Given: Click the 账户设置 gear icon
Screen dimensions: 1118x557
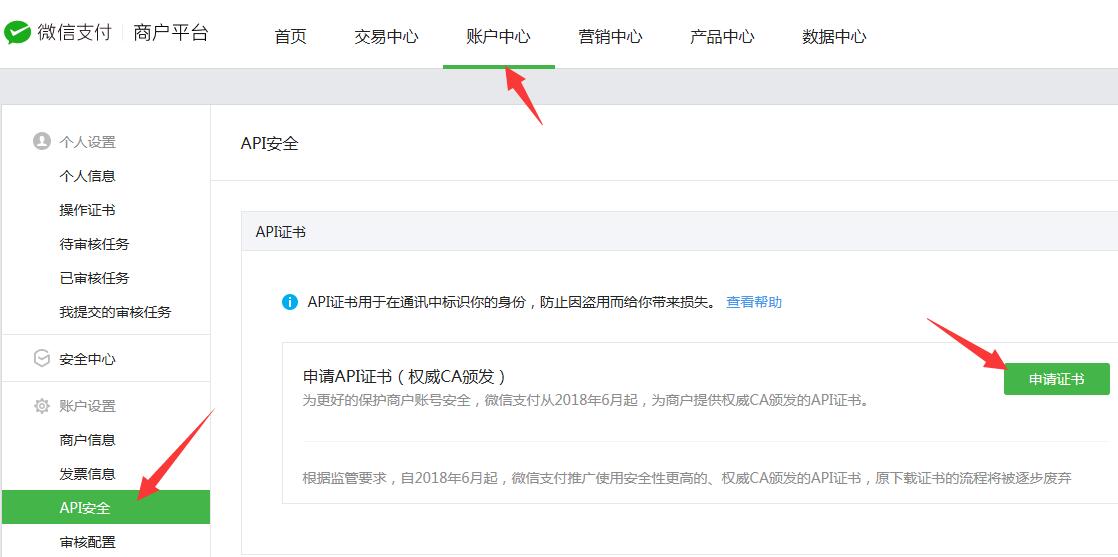Looking at the screenshot, I should pos(42,406).
